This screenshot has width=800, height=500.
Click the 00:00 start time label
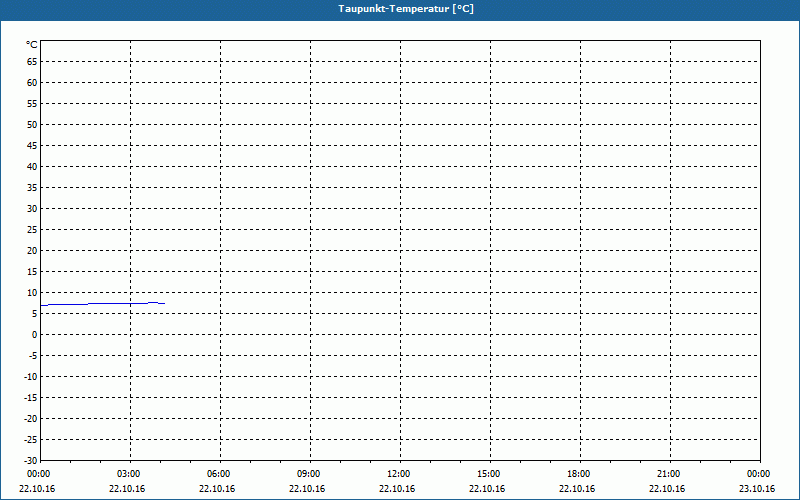point(38,474)
